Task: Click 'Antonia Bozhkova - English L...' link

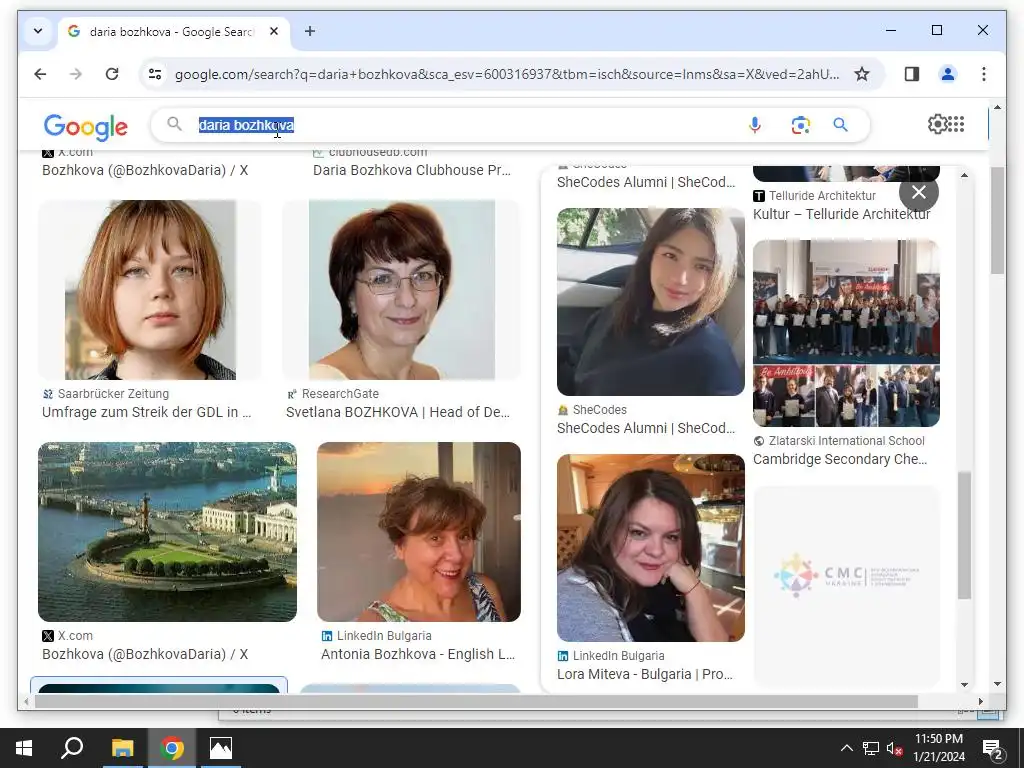Action: click(x=418, y=654)
